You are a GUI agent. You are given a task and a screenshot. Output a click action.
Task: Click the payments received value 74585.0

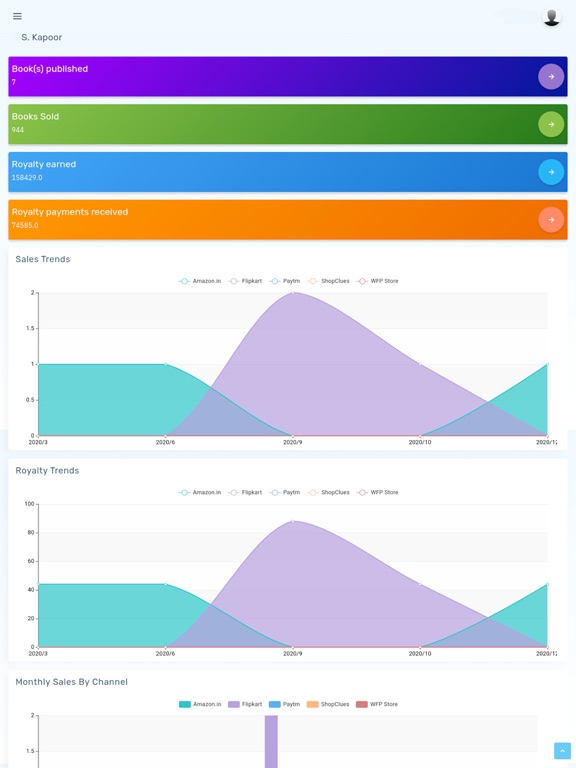coord(25,225)
